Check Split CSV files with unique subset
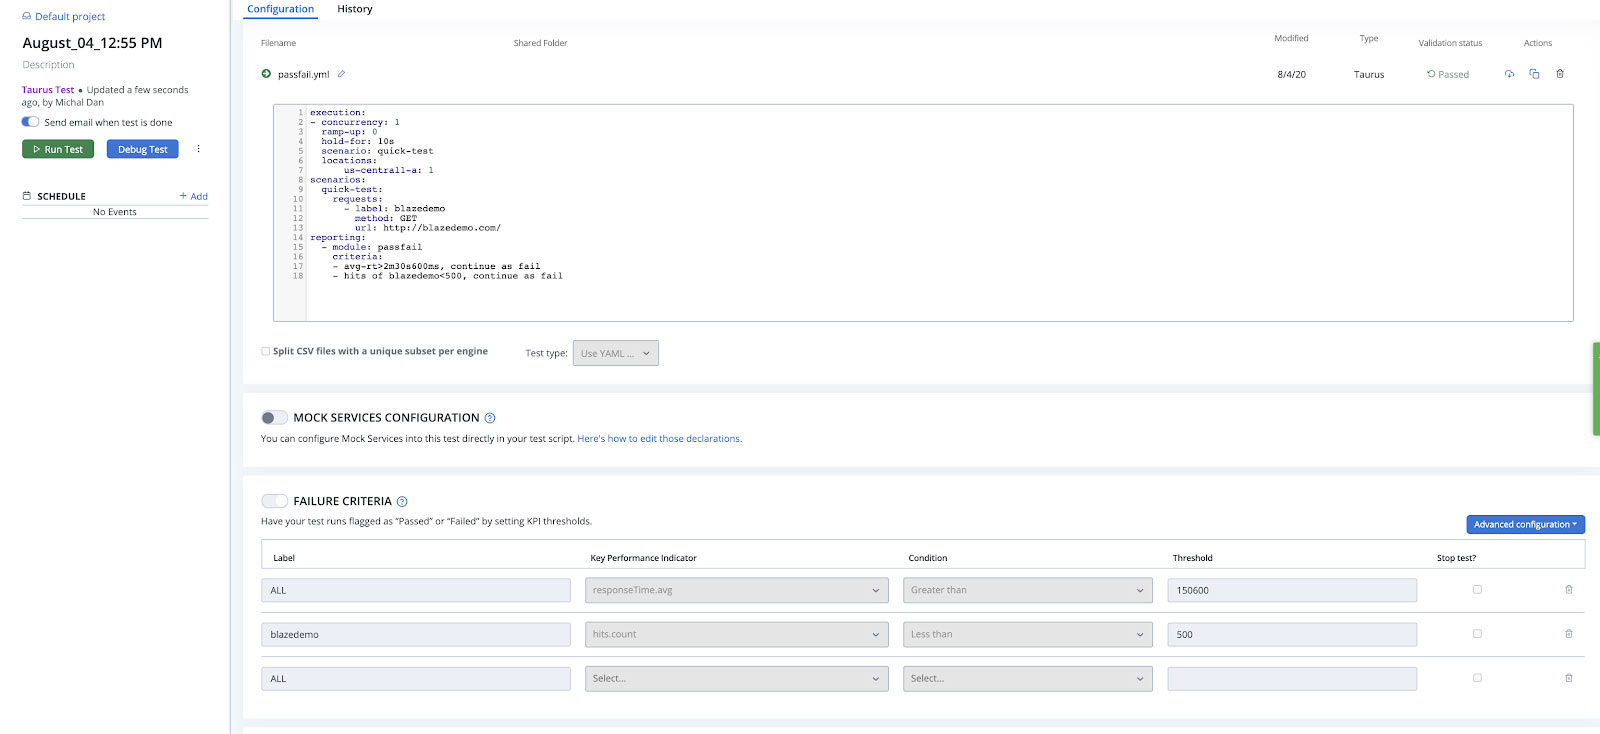The width and height of the screenshot is (1600, 734). coord(265,351)
